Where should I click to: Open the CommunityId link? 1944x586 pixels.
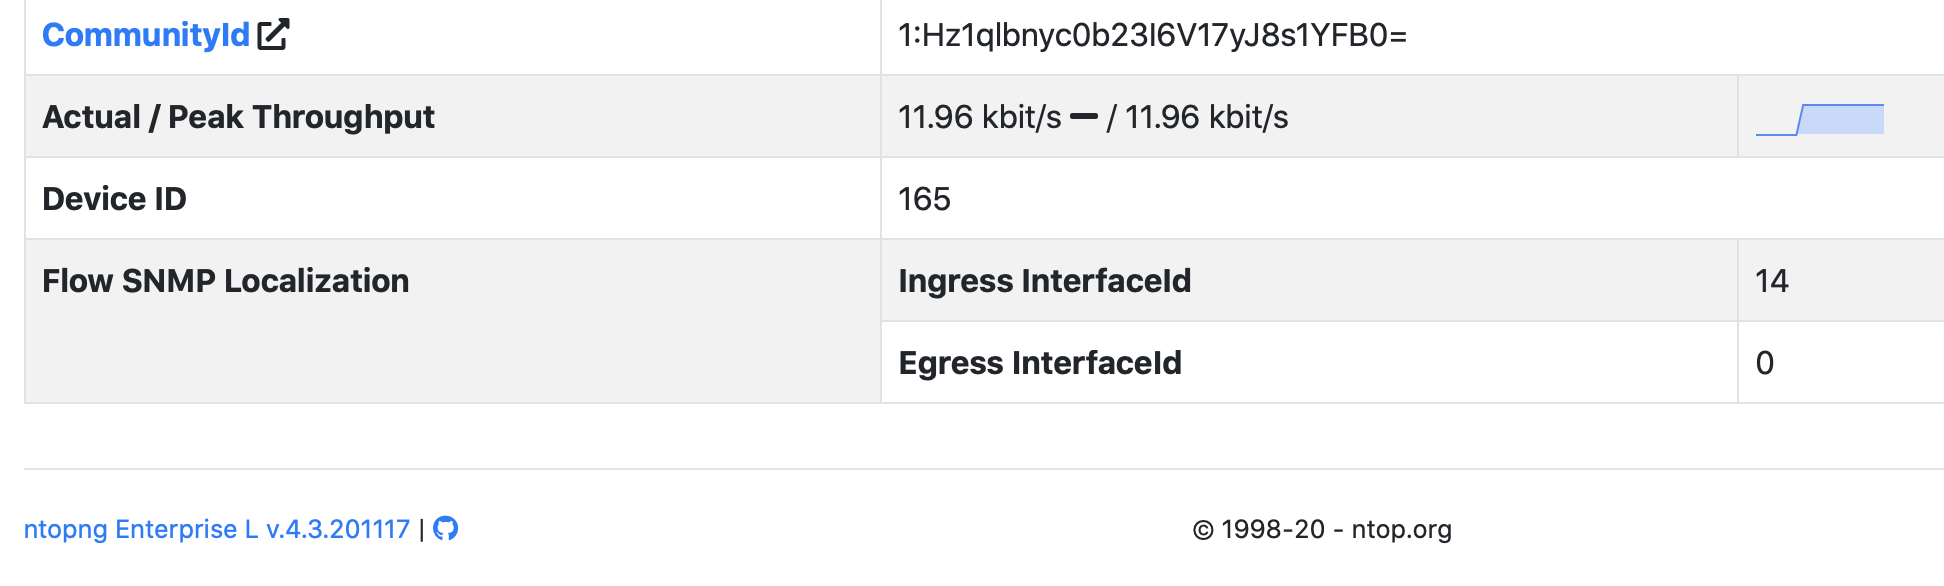tap(146, 35)
